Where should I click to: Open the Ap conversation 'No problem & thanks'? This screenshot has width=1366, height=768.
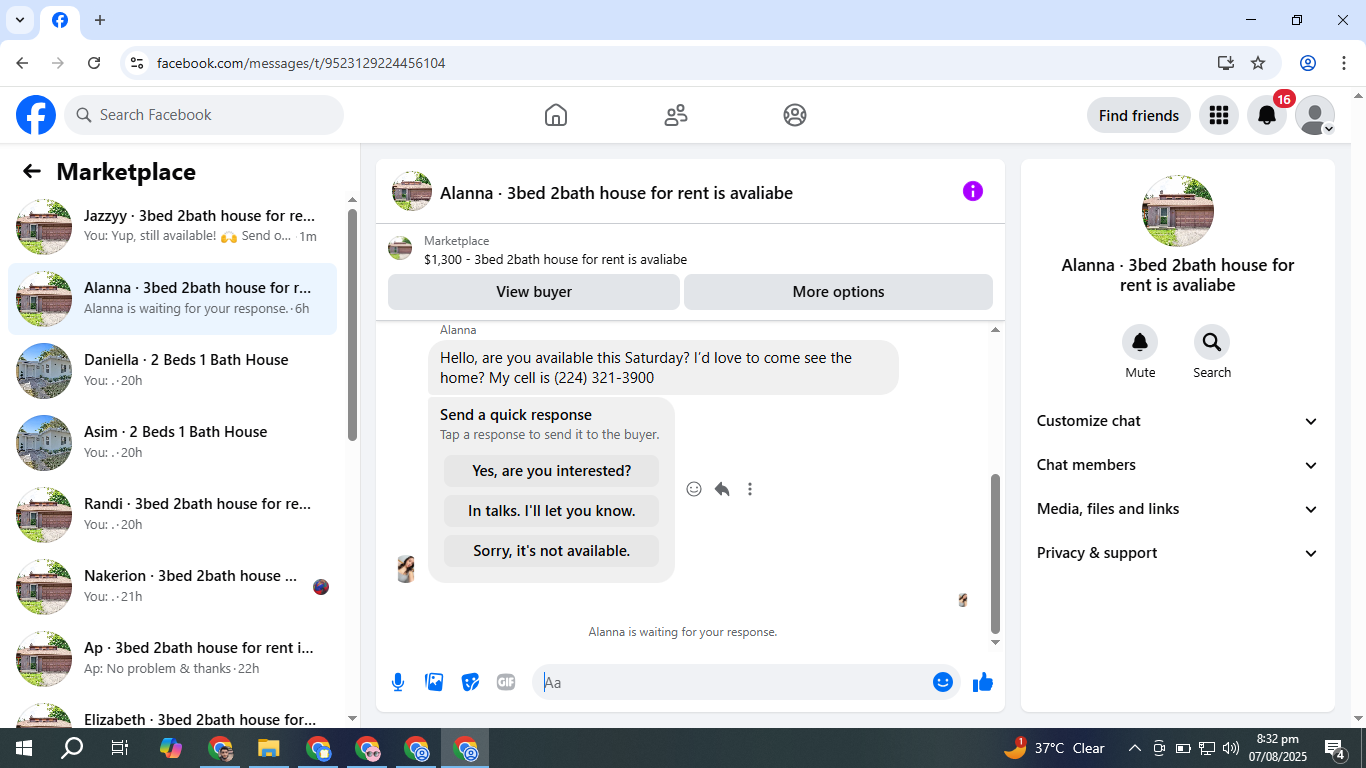[x=172, y=659]
